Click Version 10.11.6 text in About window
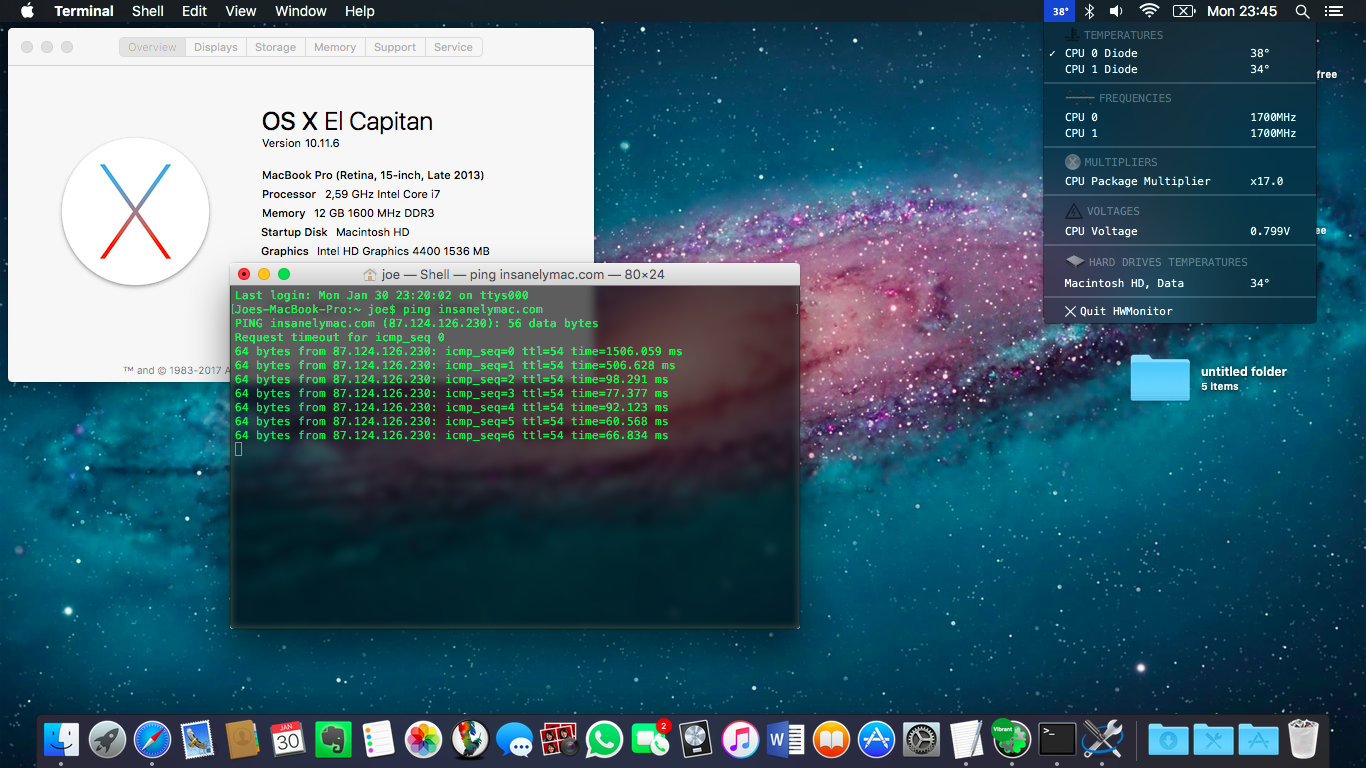The width and height of the screenshot is (1366, 768). pos(301,143)
